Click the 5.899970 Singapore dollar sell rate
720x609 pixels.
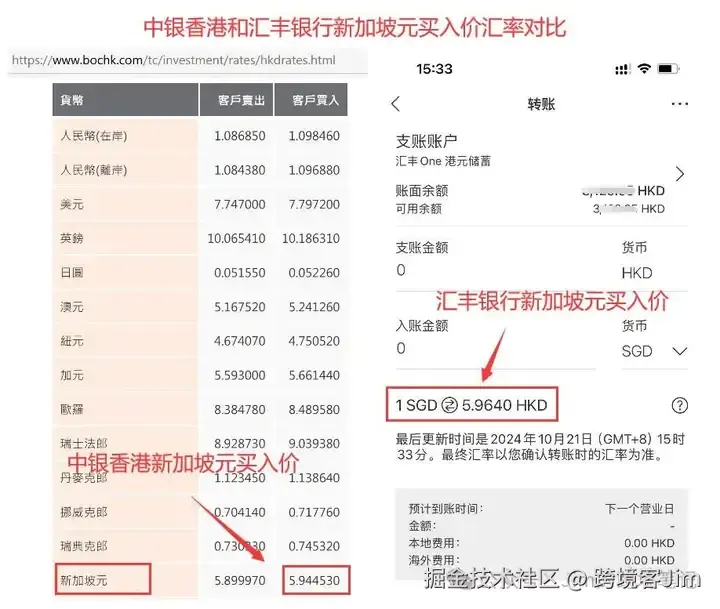[x=240, y=581]
